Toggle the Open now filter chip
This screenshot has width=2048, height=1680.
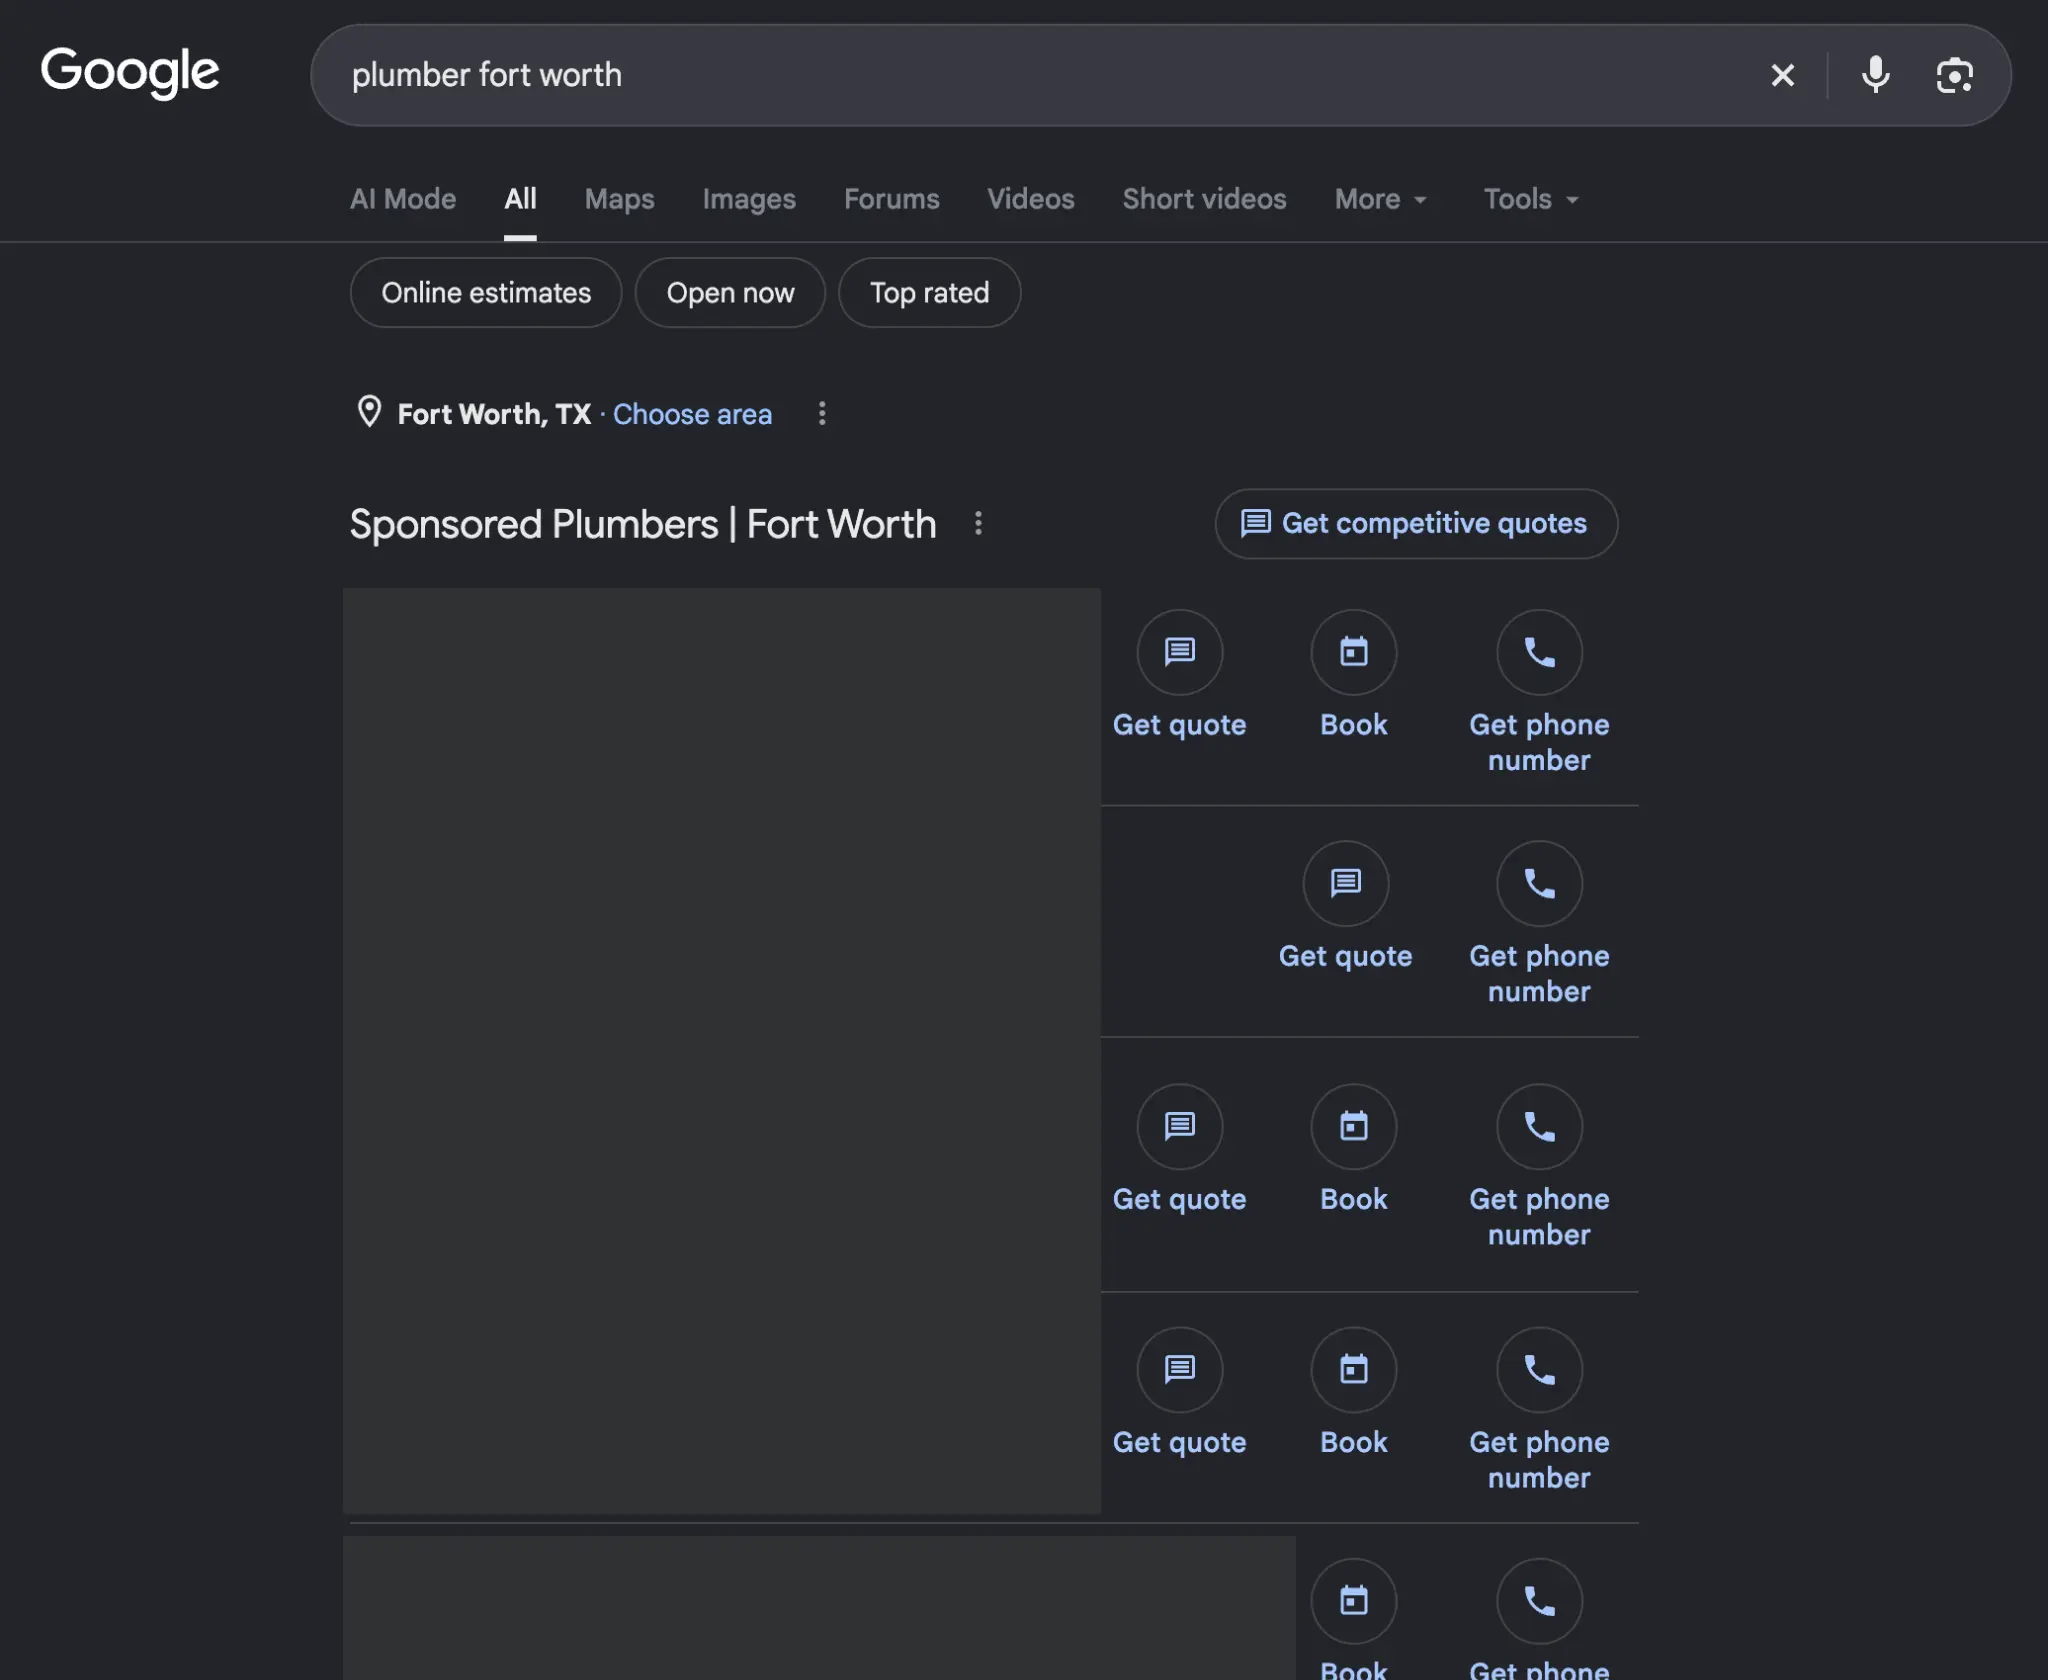[x=730, y=293]
